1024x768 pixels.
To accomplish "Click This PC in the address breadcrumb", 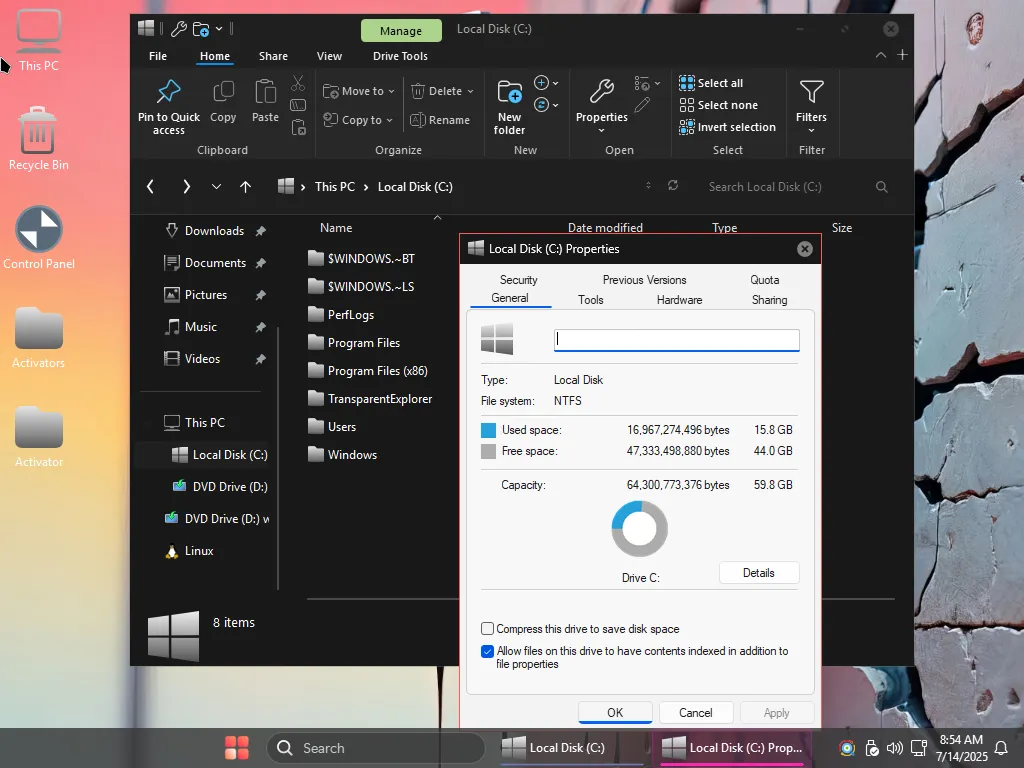I will pyautogui.click(x=335, y=187).
